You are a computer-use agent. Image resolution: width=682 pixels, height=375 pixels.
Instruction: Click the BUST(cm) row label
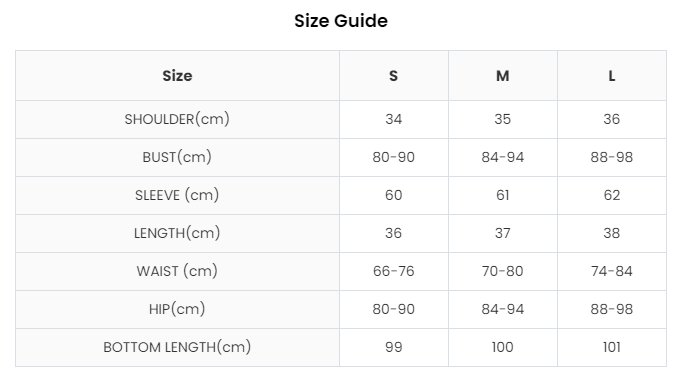[177, 157]
